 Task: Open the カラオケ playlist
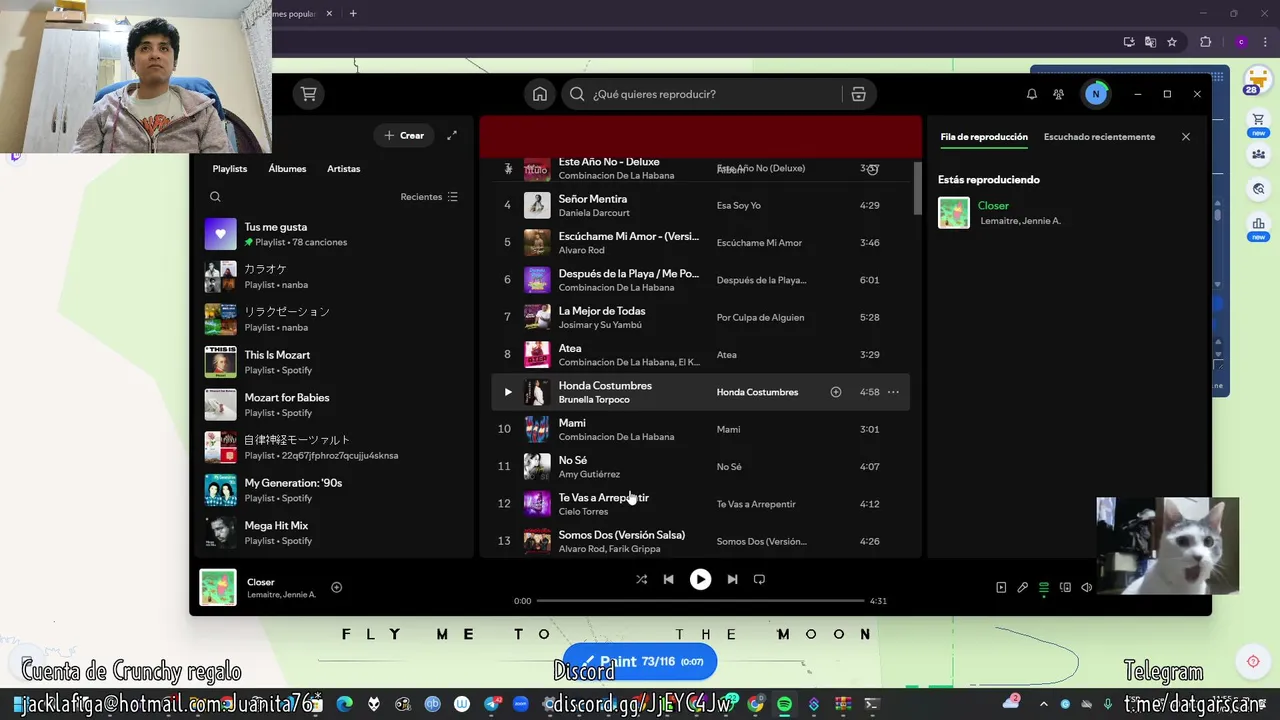(334, 277)
